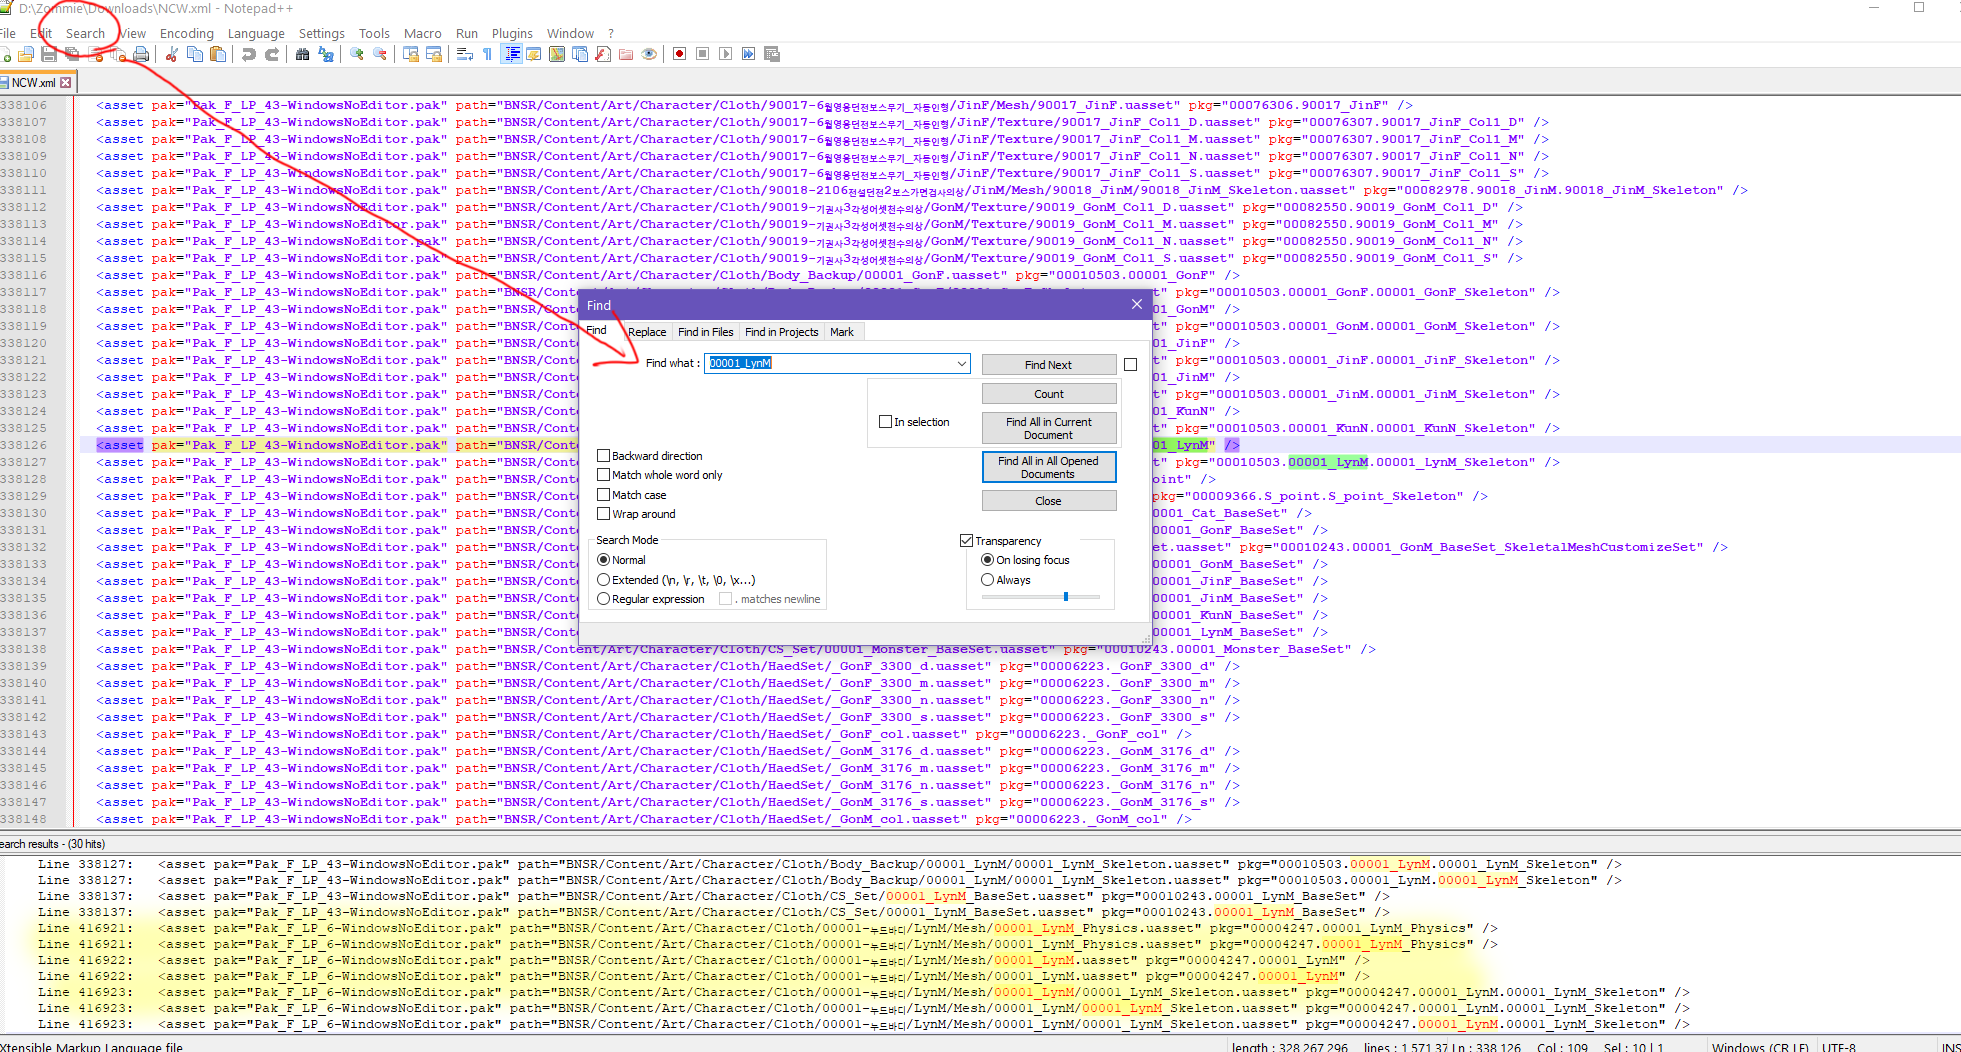1961x1052 pixels.
Task: Open the Encoding menu
Action: click(187, 33)
